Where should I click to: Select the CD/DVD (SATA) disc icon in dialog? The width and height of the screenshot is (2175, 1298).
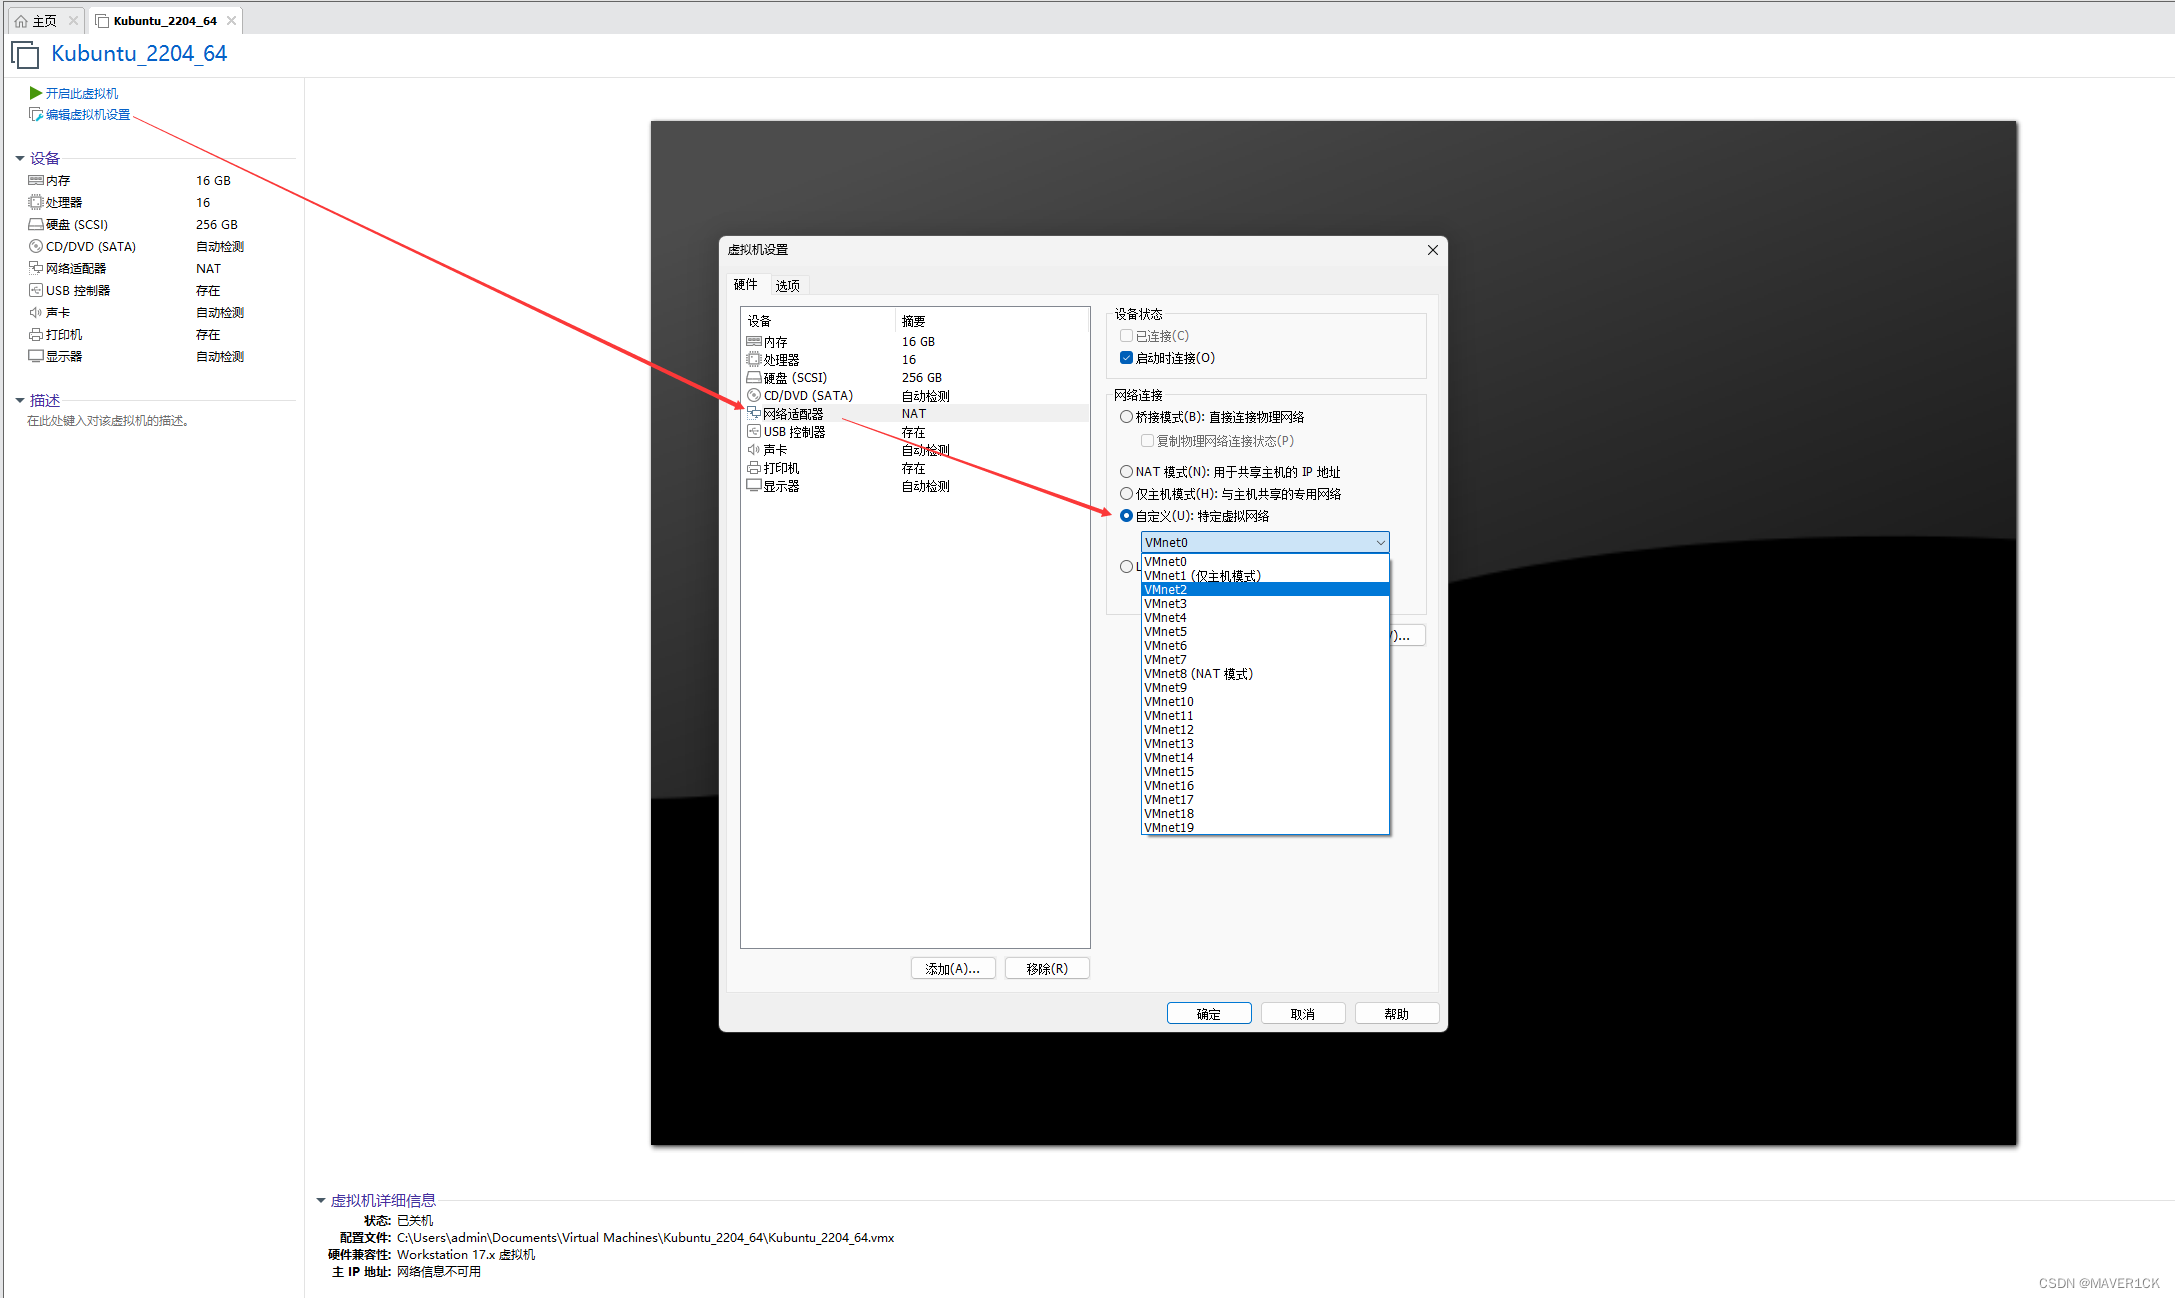pyautogui.click(x=754, y=396)
